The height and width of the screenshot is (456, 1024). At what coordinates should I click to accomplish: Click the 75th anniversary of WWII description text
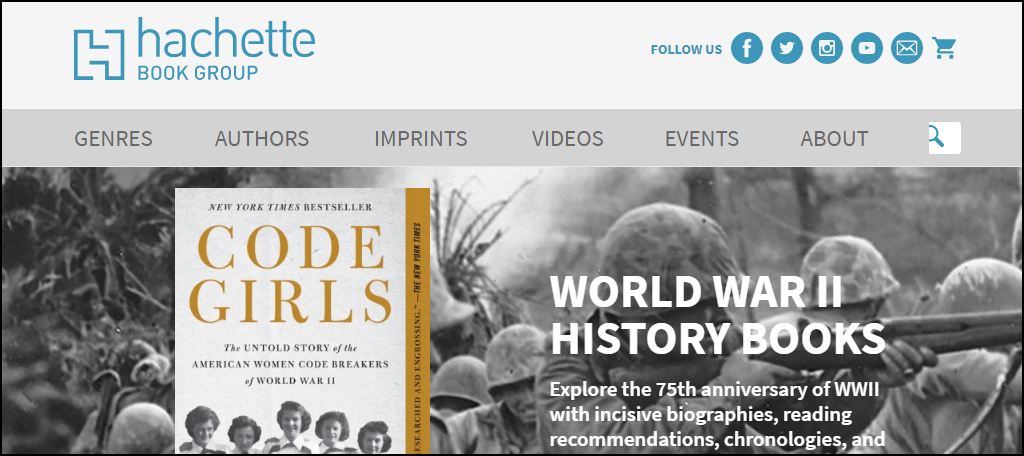(x=717, y=414)
